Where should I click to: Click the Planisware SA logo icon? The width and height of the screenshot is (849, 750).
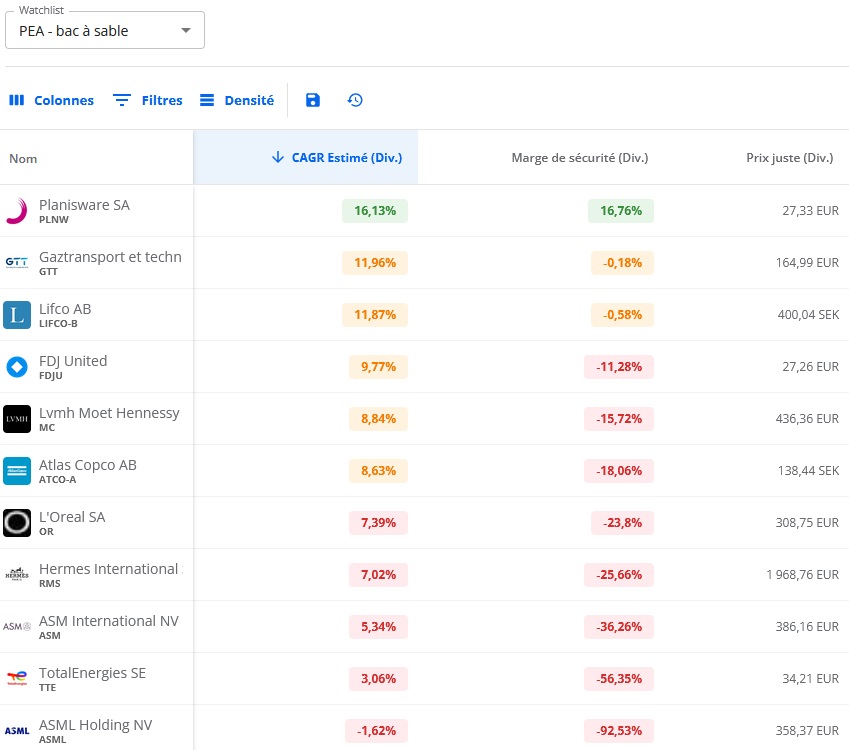(17, 211)
